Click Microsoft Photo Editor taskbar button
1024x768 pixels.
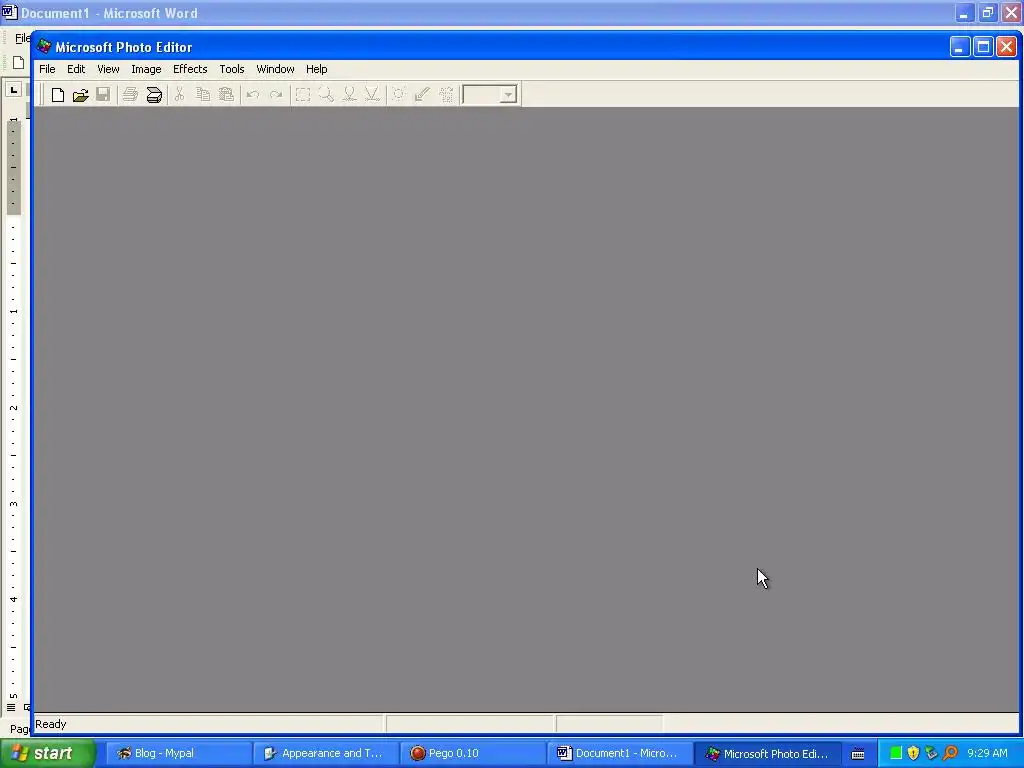pos(768,754)
